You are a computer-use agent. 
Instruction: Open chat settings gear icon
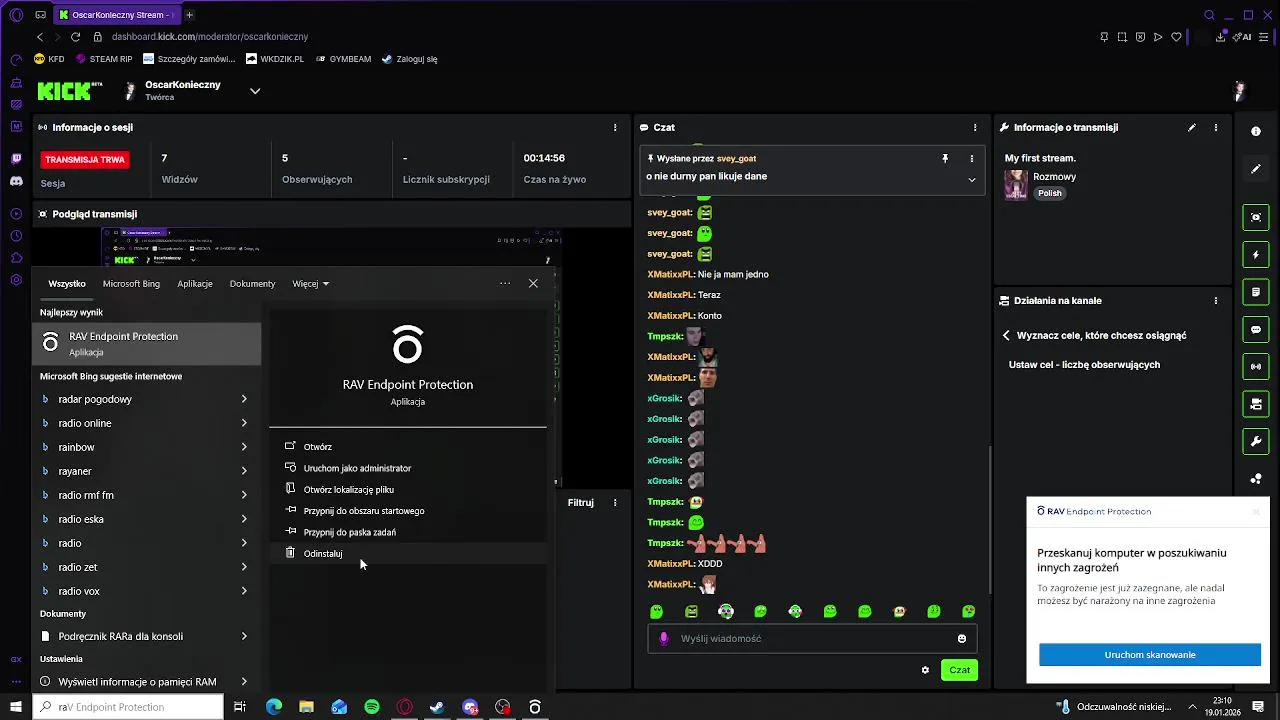coord(925,670)
